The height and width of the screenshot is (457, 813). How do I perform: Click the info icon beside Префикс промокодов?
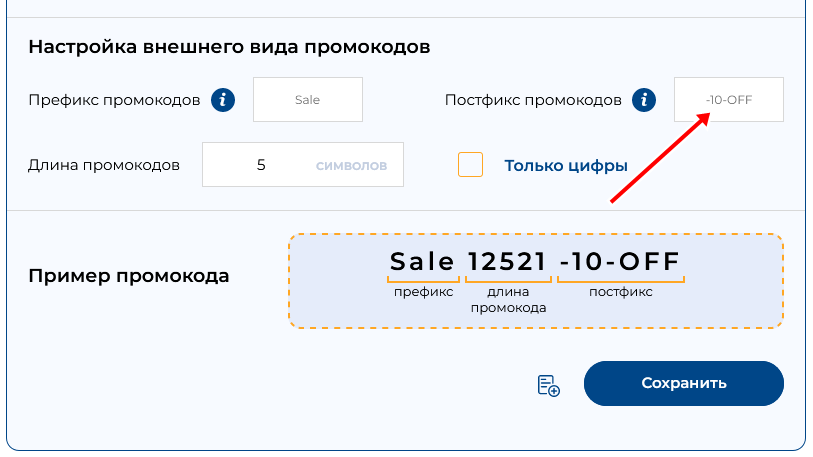223,100
